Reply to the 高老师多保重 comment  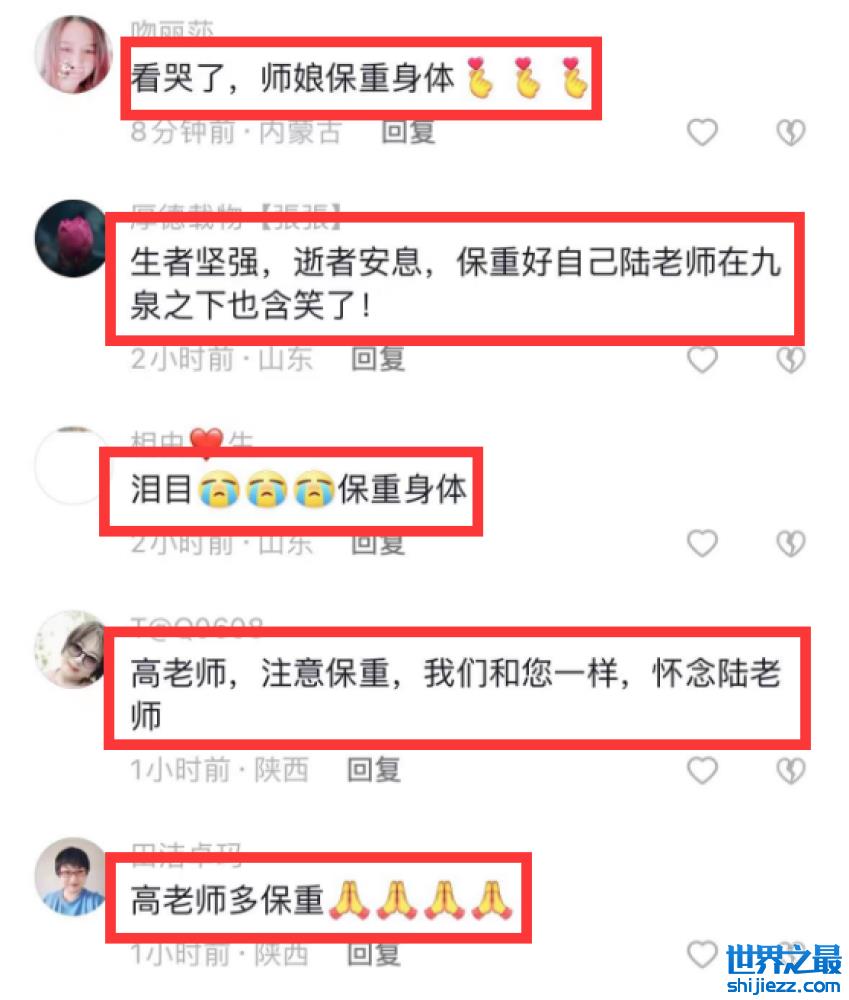(374, 955)
